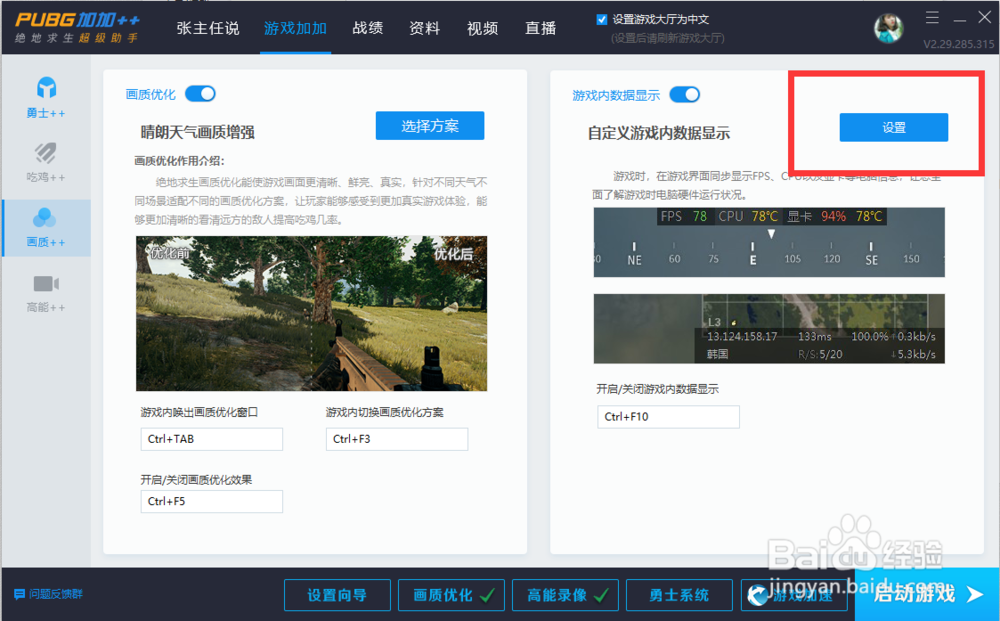Click 开启/关闭游戏内数据显示 label

click(658, 389)
